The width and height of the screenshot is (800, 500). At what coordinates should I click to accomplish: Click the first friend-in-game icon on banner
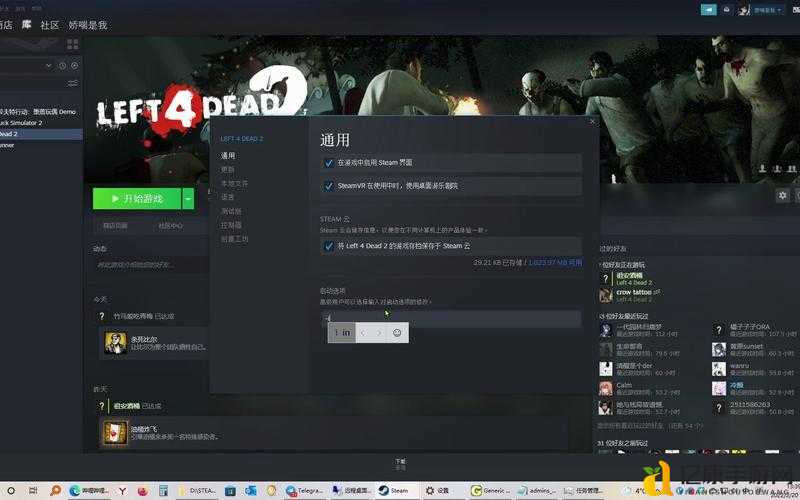(762, 168)
